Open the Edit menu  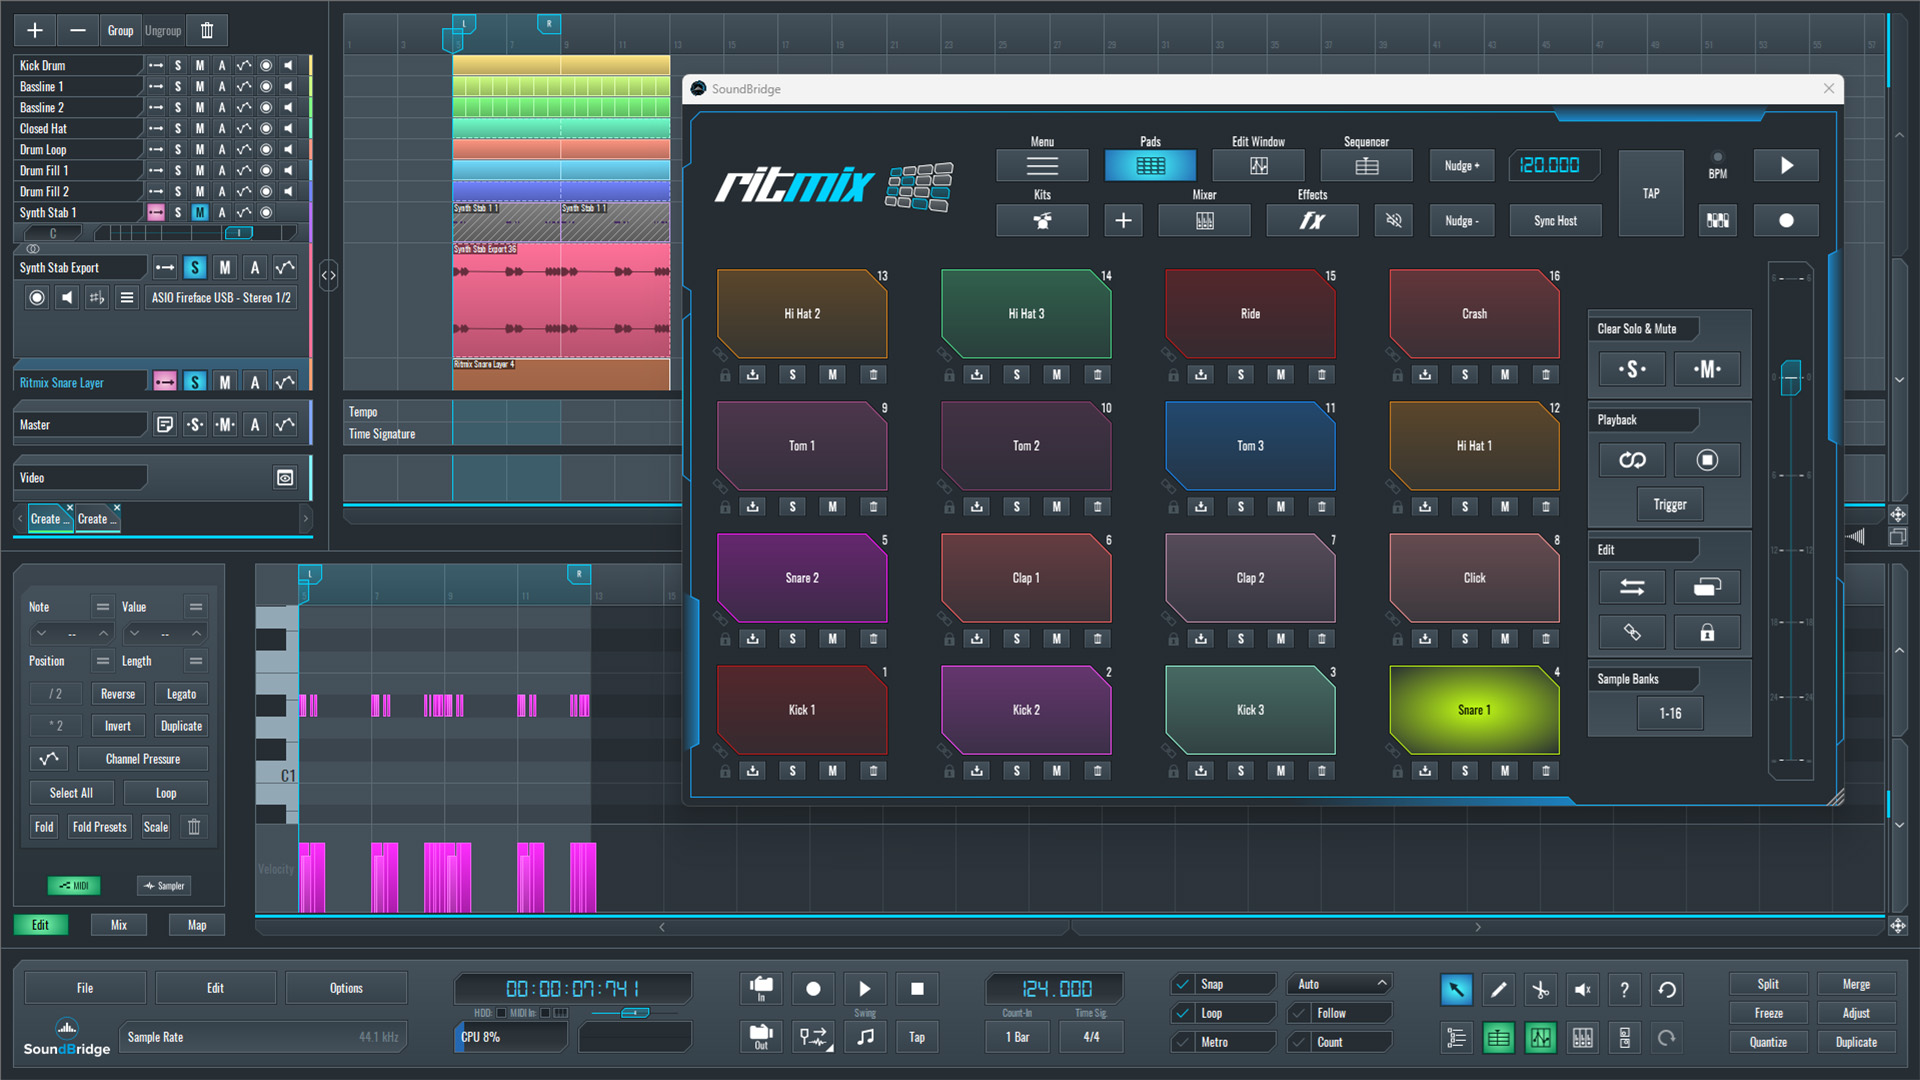point(215,988)
